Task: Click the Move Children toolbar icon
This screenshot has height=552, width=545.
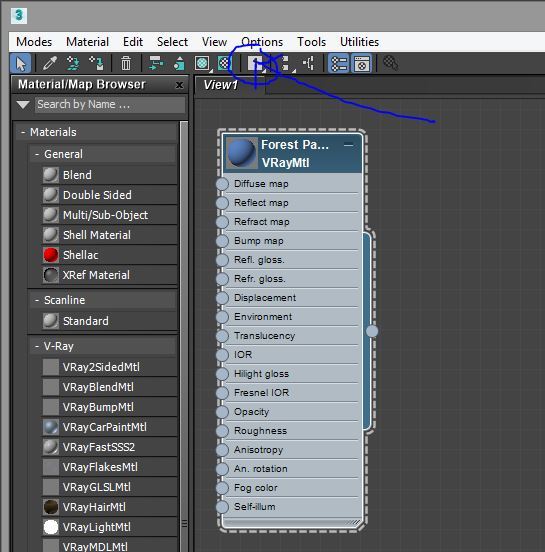Action: coord(156,64)
